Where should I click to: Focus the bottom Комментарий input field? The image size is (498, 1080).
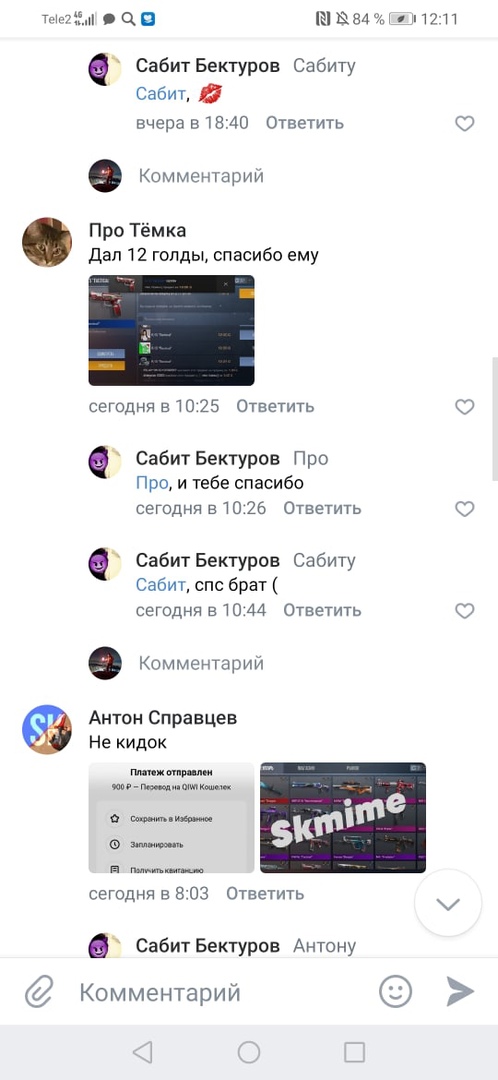pyautogui.click(x=220, y=993)
